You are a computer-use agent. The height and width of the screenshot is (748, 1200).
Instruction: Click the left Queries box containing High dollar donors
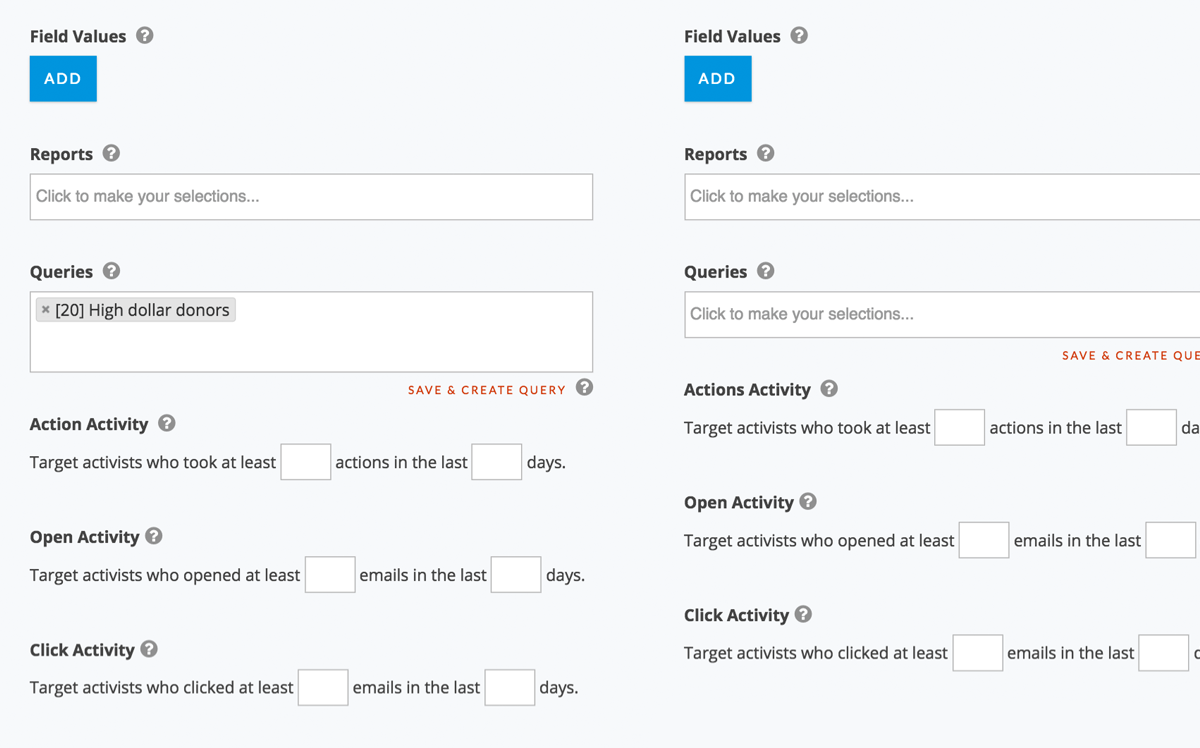(x=400, y=345)
